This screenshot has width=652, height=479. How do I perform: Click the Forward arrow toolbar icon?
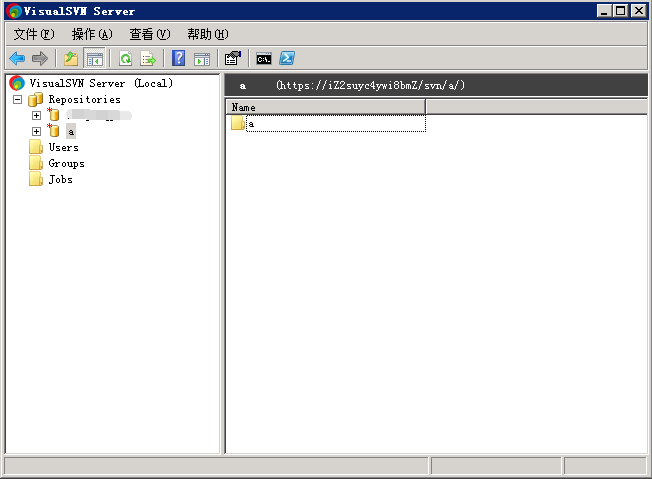tap(40, 59)
